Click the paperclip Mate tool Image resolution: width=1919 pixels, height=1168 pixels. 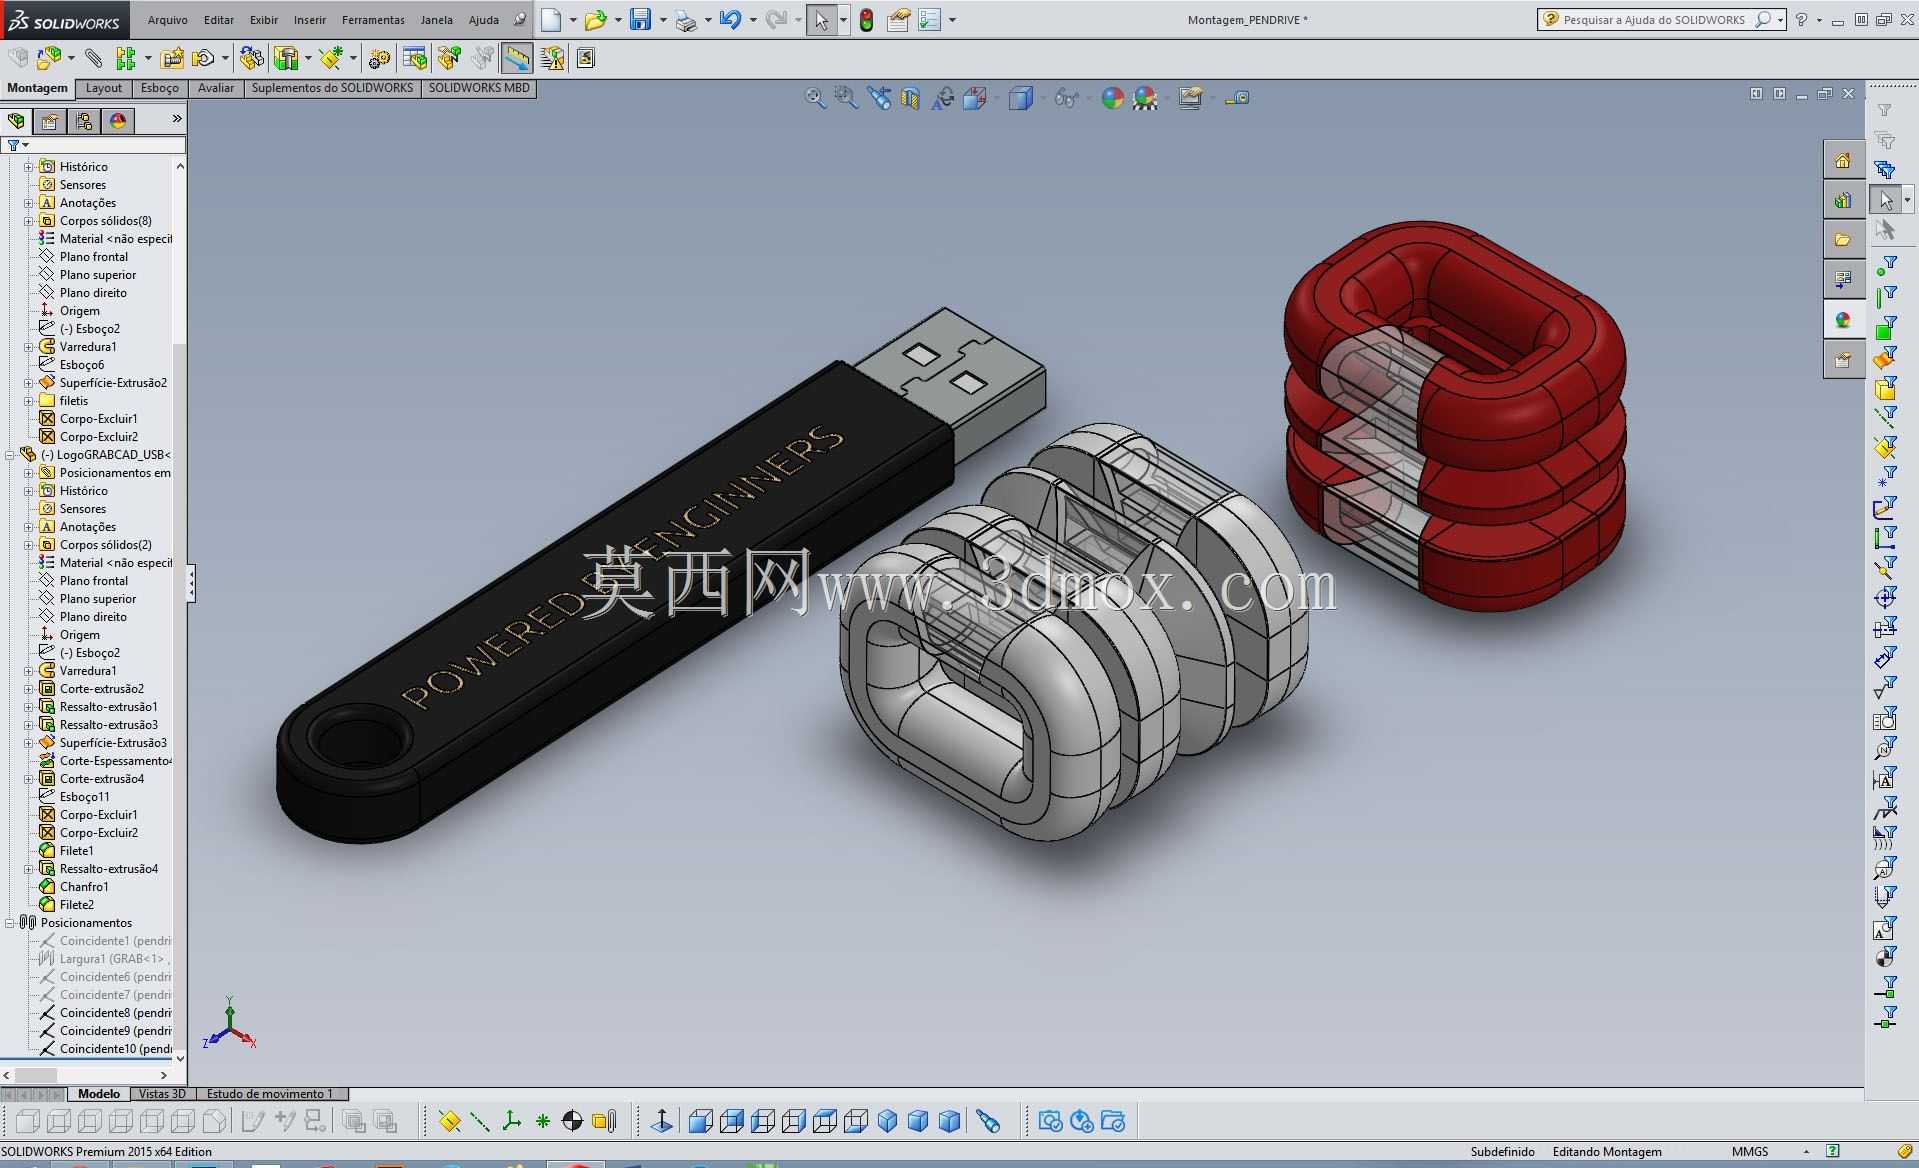tap(93, 59)
